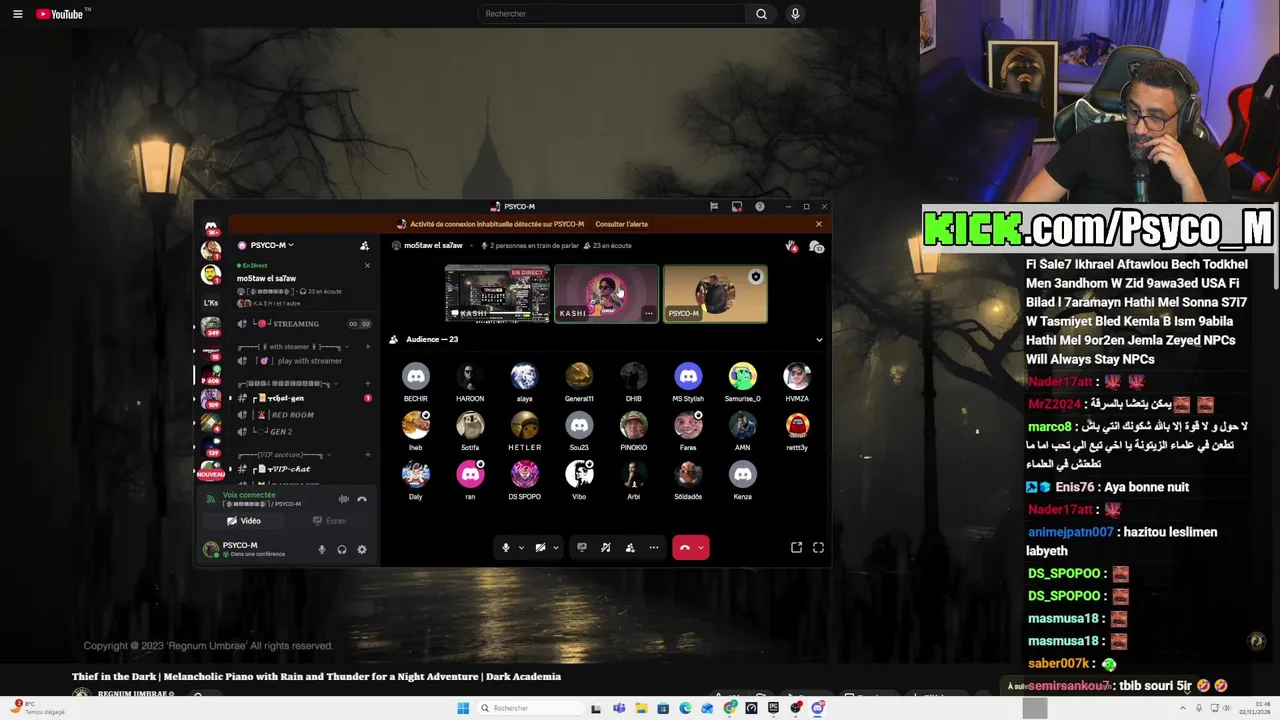Viewport: 1280px width, 720px height.
Task: Join 'play with streamer' voice channel
Action: [300, 361]
